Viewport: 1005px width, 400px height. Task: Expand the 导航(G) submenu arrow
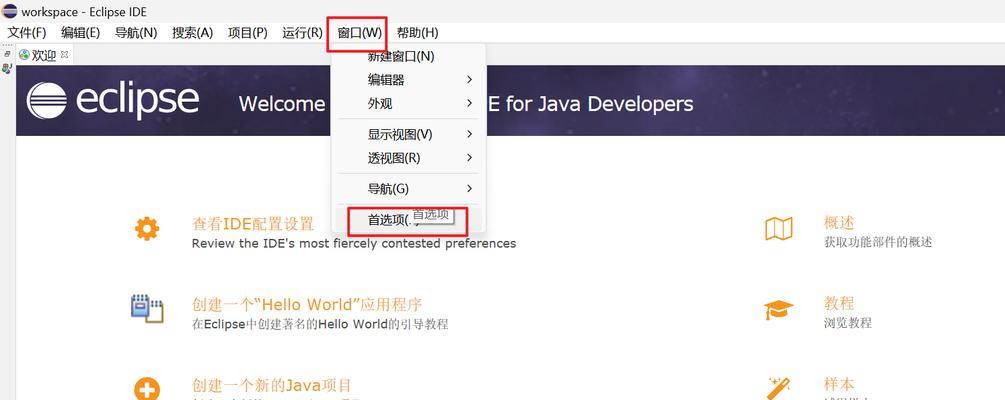[x=469, y=188]
